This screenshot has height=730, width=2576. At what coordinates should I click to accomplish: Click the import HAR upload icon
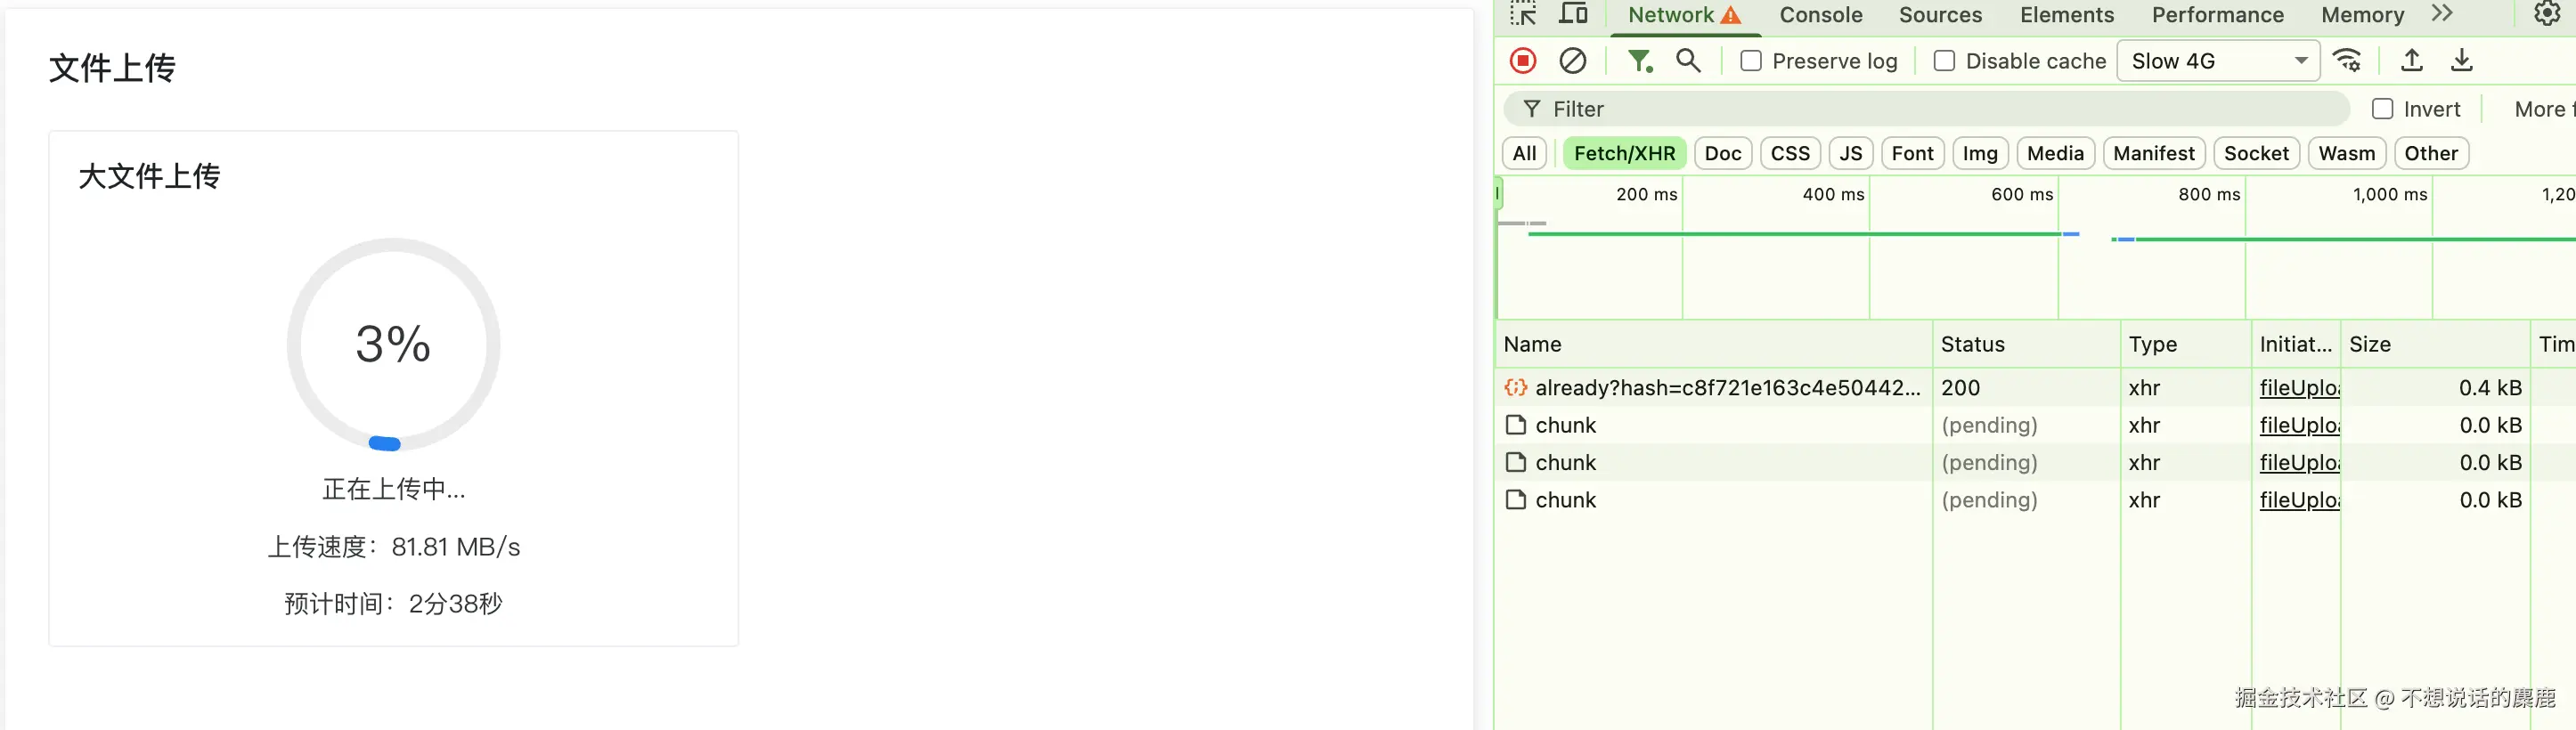(2412, 61)
